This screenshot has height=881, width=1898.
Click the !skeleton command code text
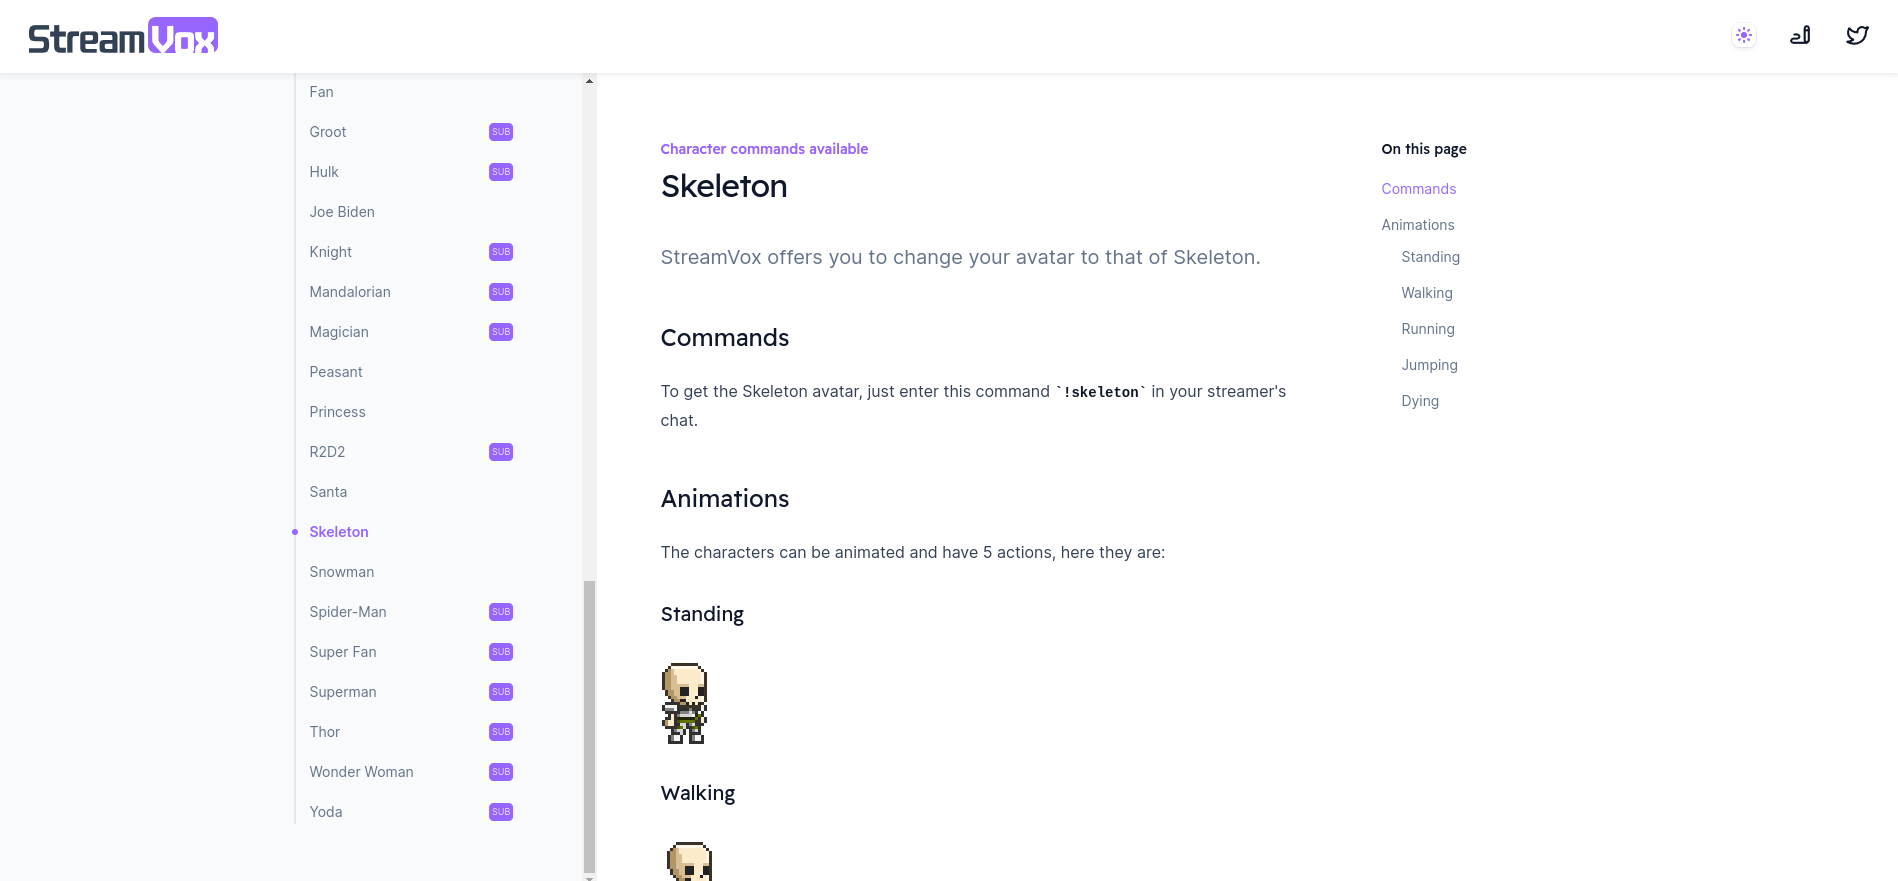(1101, 392)
